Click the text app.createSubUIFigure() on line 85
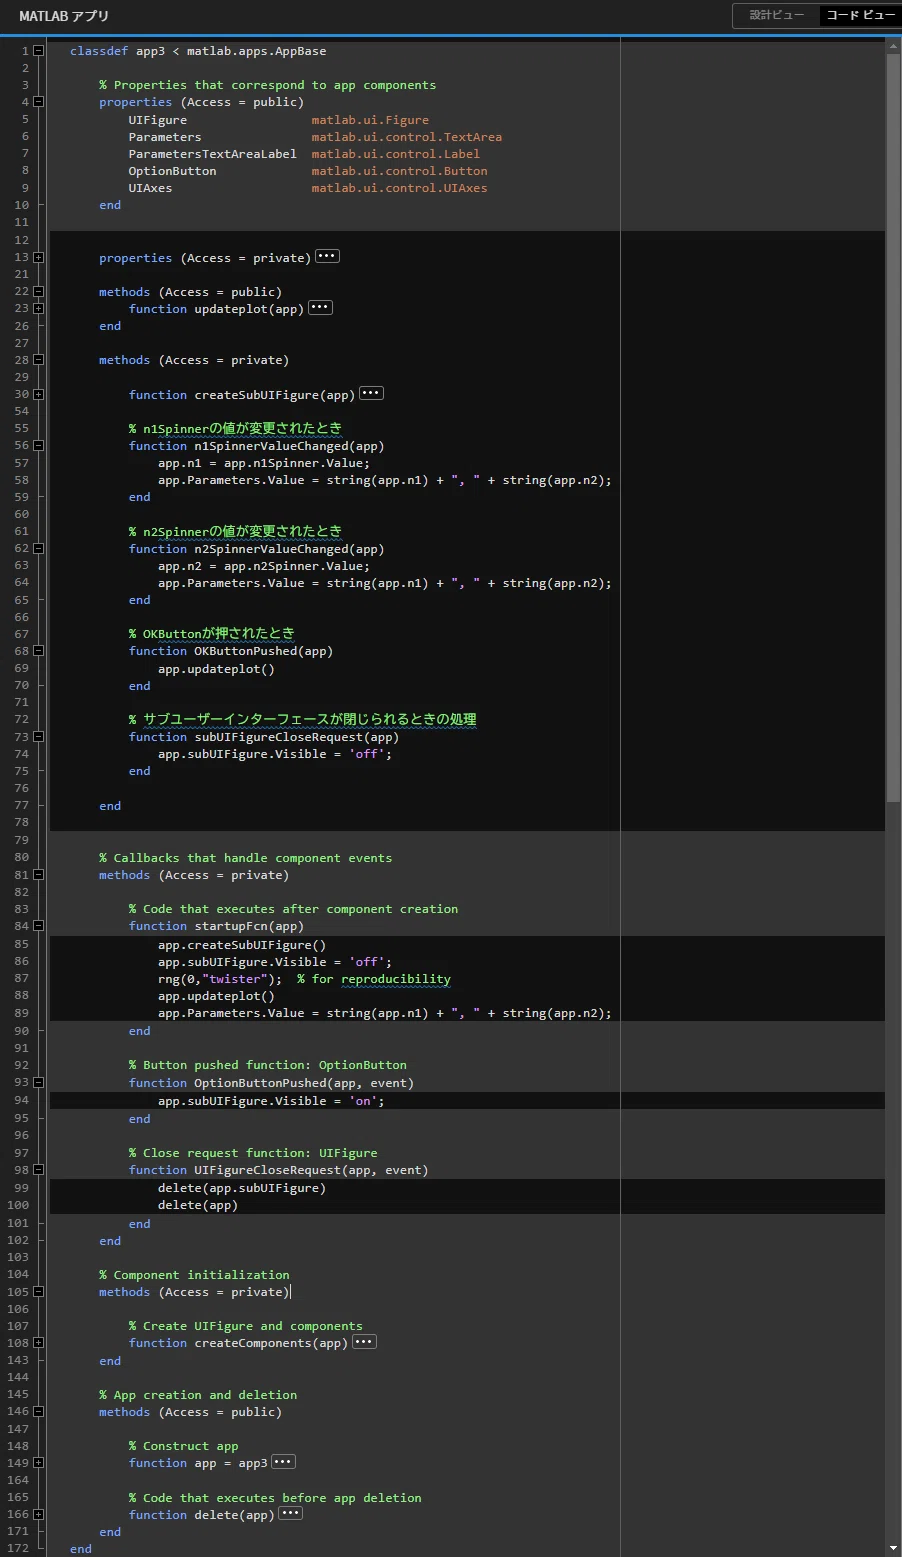Viewport: 902px width, 1557px height. pos(242,945)
